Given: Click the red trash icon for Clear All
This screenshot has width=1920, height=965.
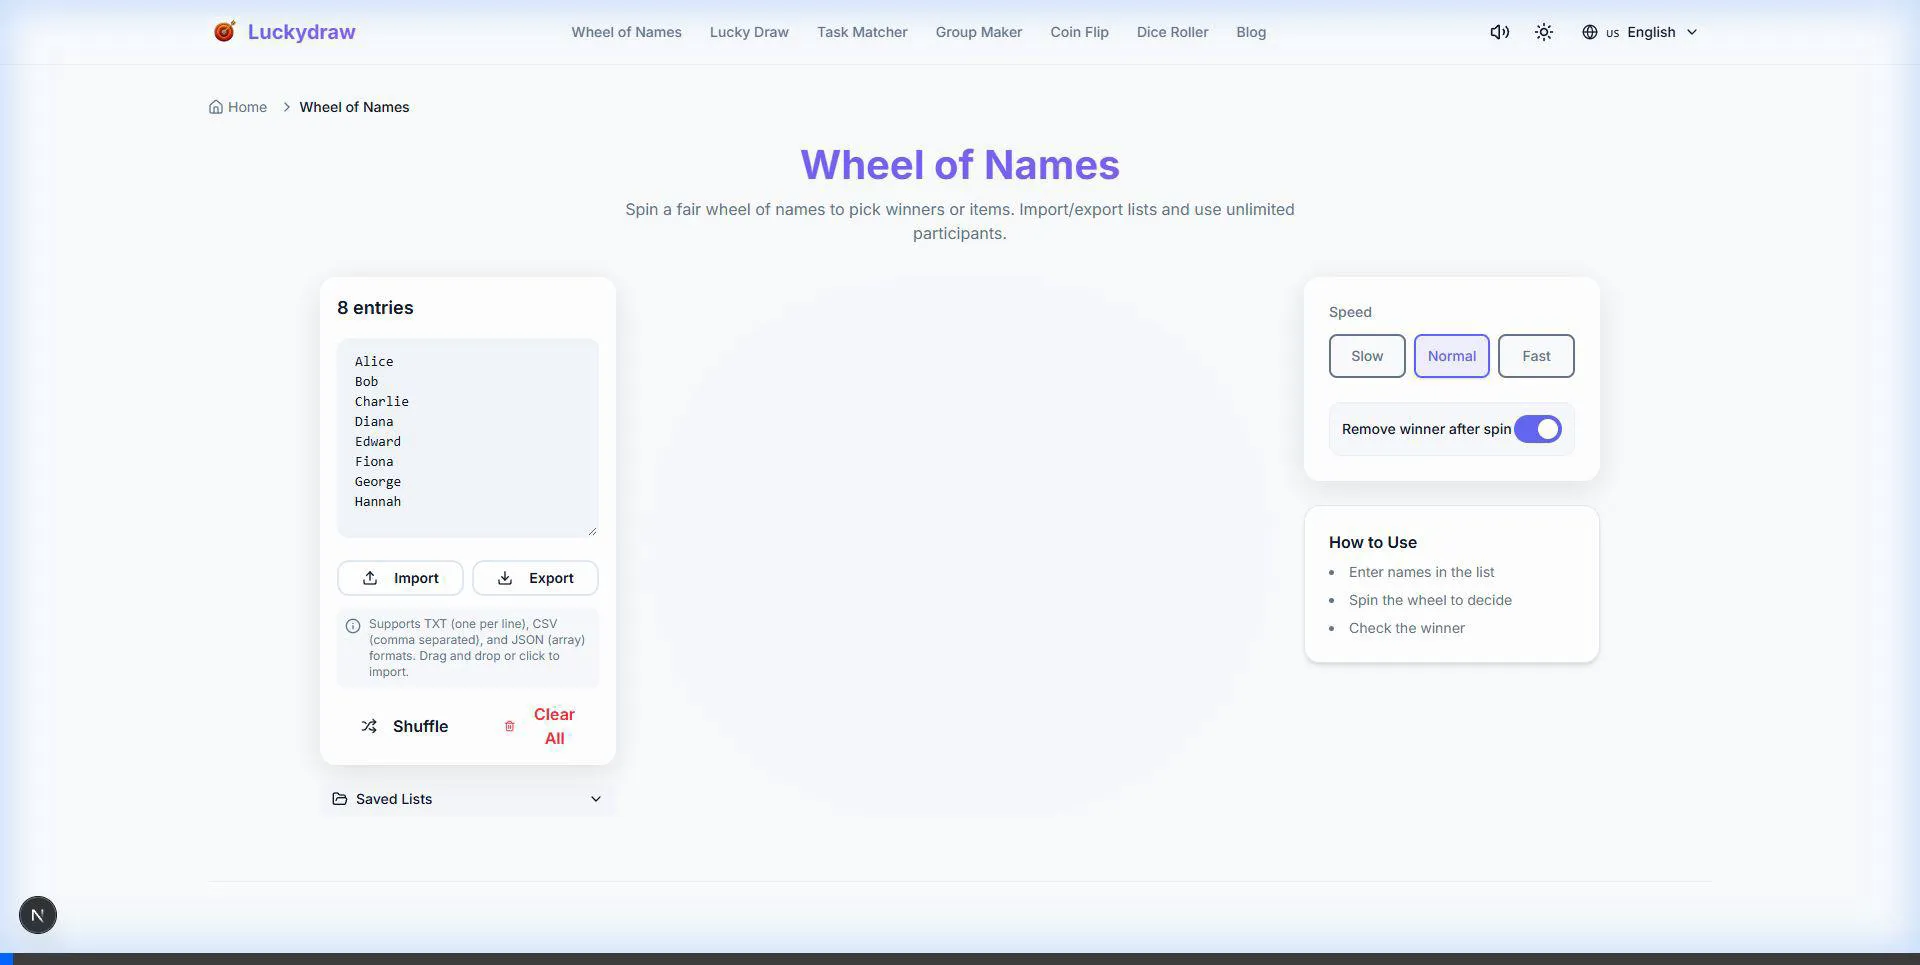Looking at the screenshot, I should [x=509, y=726].
